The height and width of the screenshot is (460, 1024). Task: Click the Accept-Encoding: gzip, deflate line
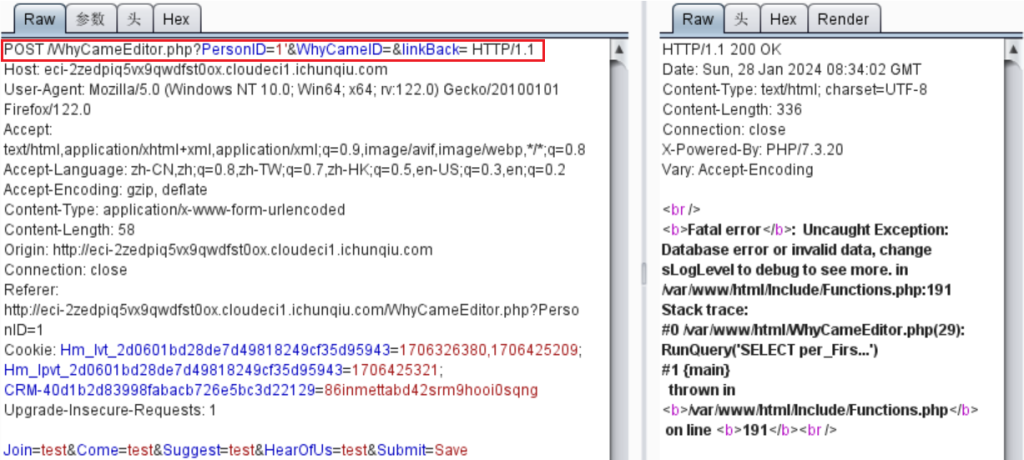(105, 190)
